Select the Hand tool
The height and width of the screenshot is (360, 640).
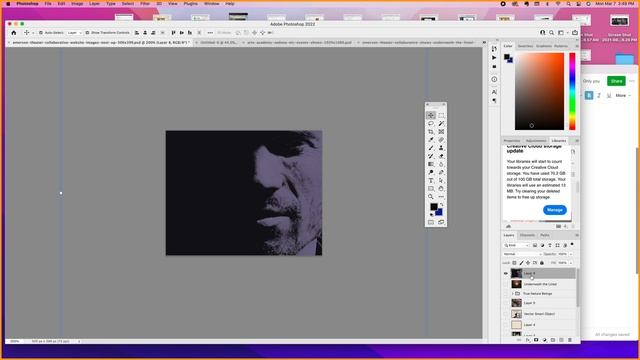(x=441, y=189)
